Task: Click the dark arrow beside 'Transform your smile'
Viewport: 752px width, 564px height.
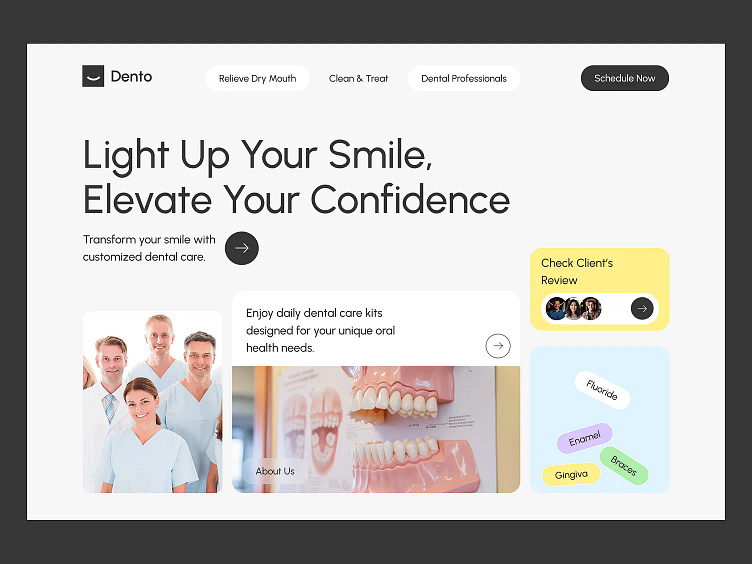Action: tap(242, 248)
